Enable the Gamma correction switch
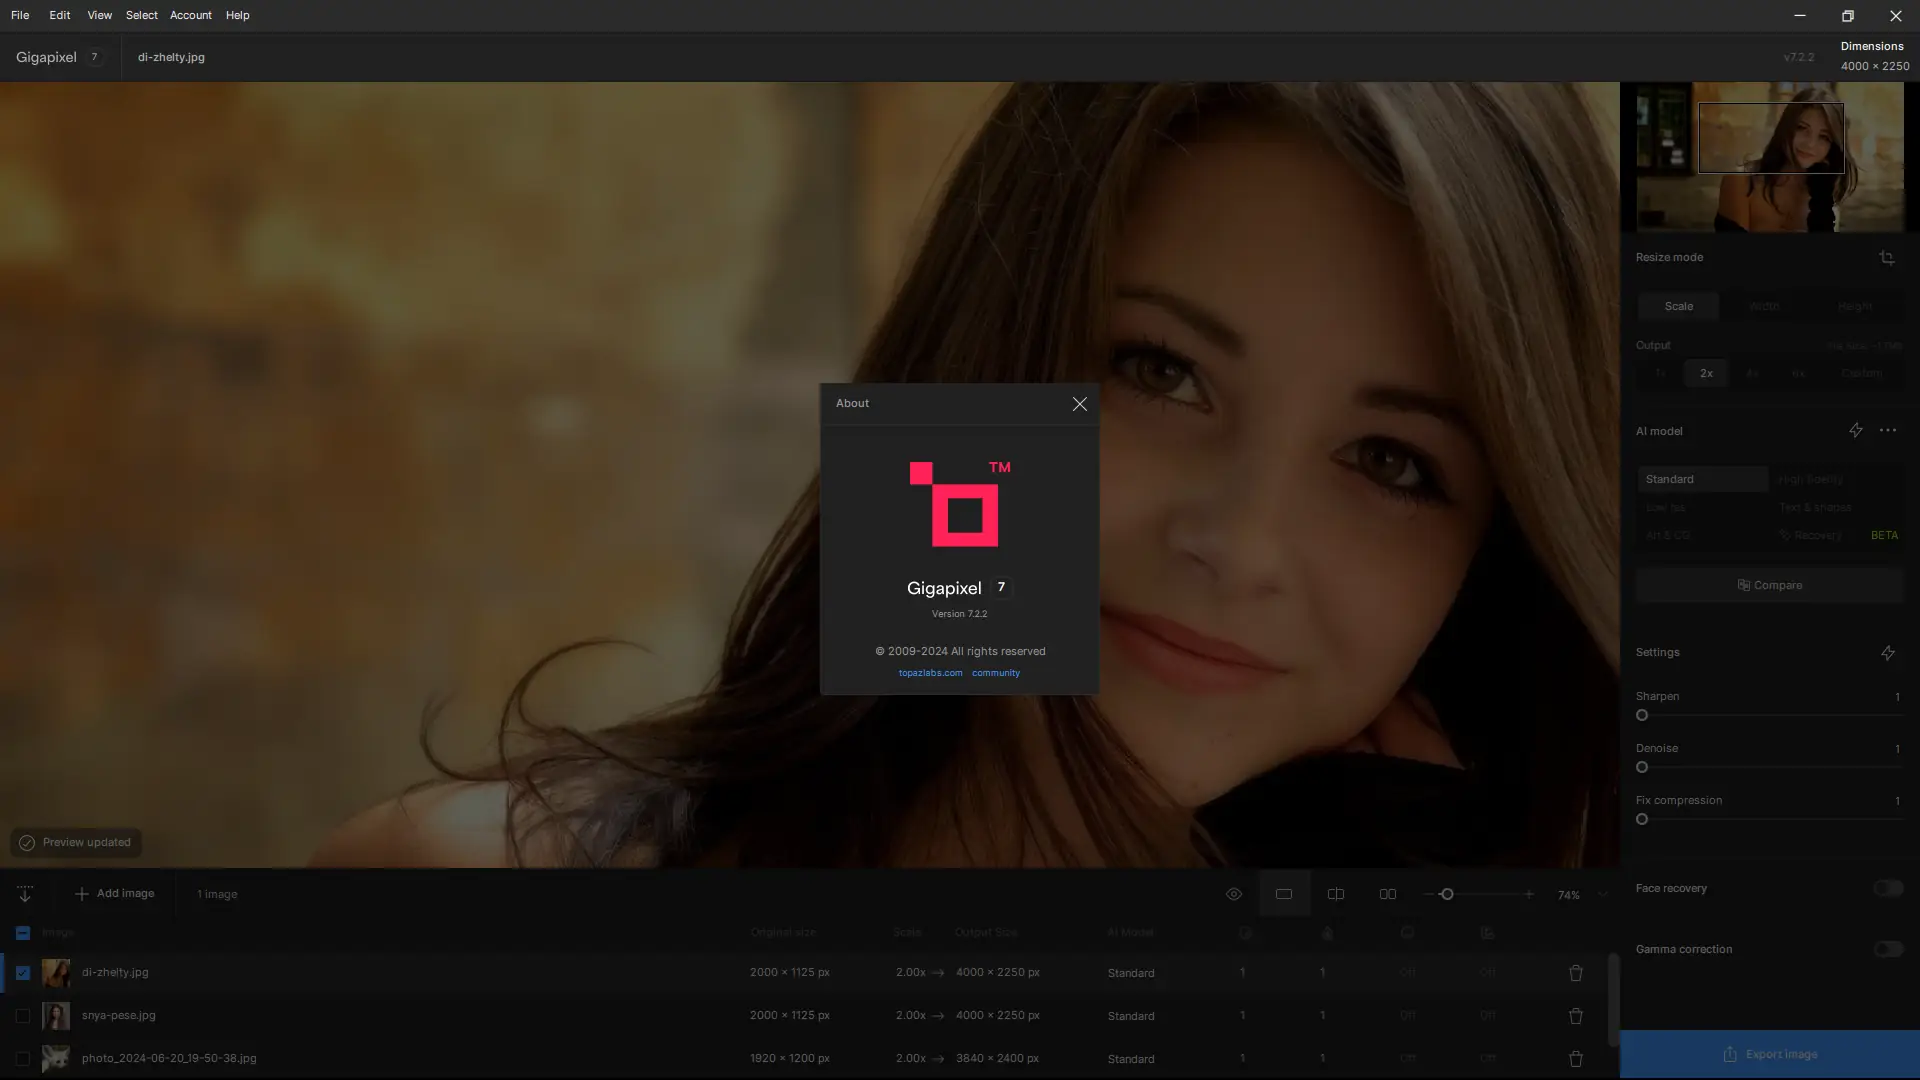Viewport: 1920px width, 1080px height. tap(1887, 949)
